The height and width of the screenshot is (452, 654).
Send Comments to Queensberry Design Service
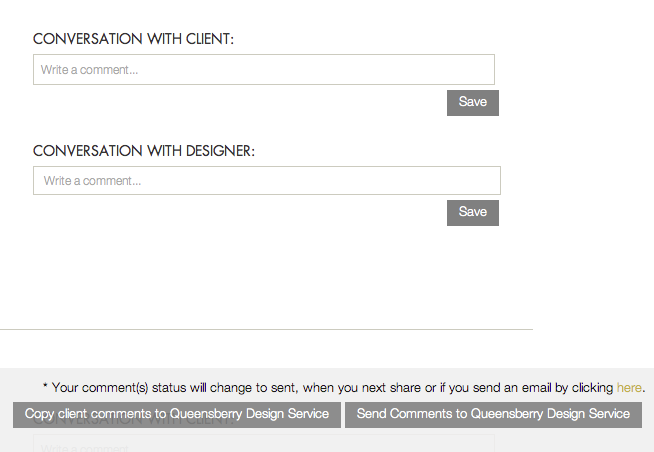[493, 414]
